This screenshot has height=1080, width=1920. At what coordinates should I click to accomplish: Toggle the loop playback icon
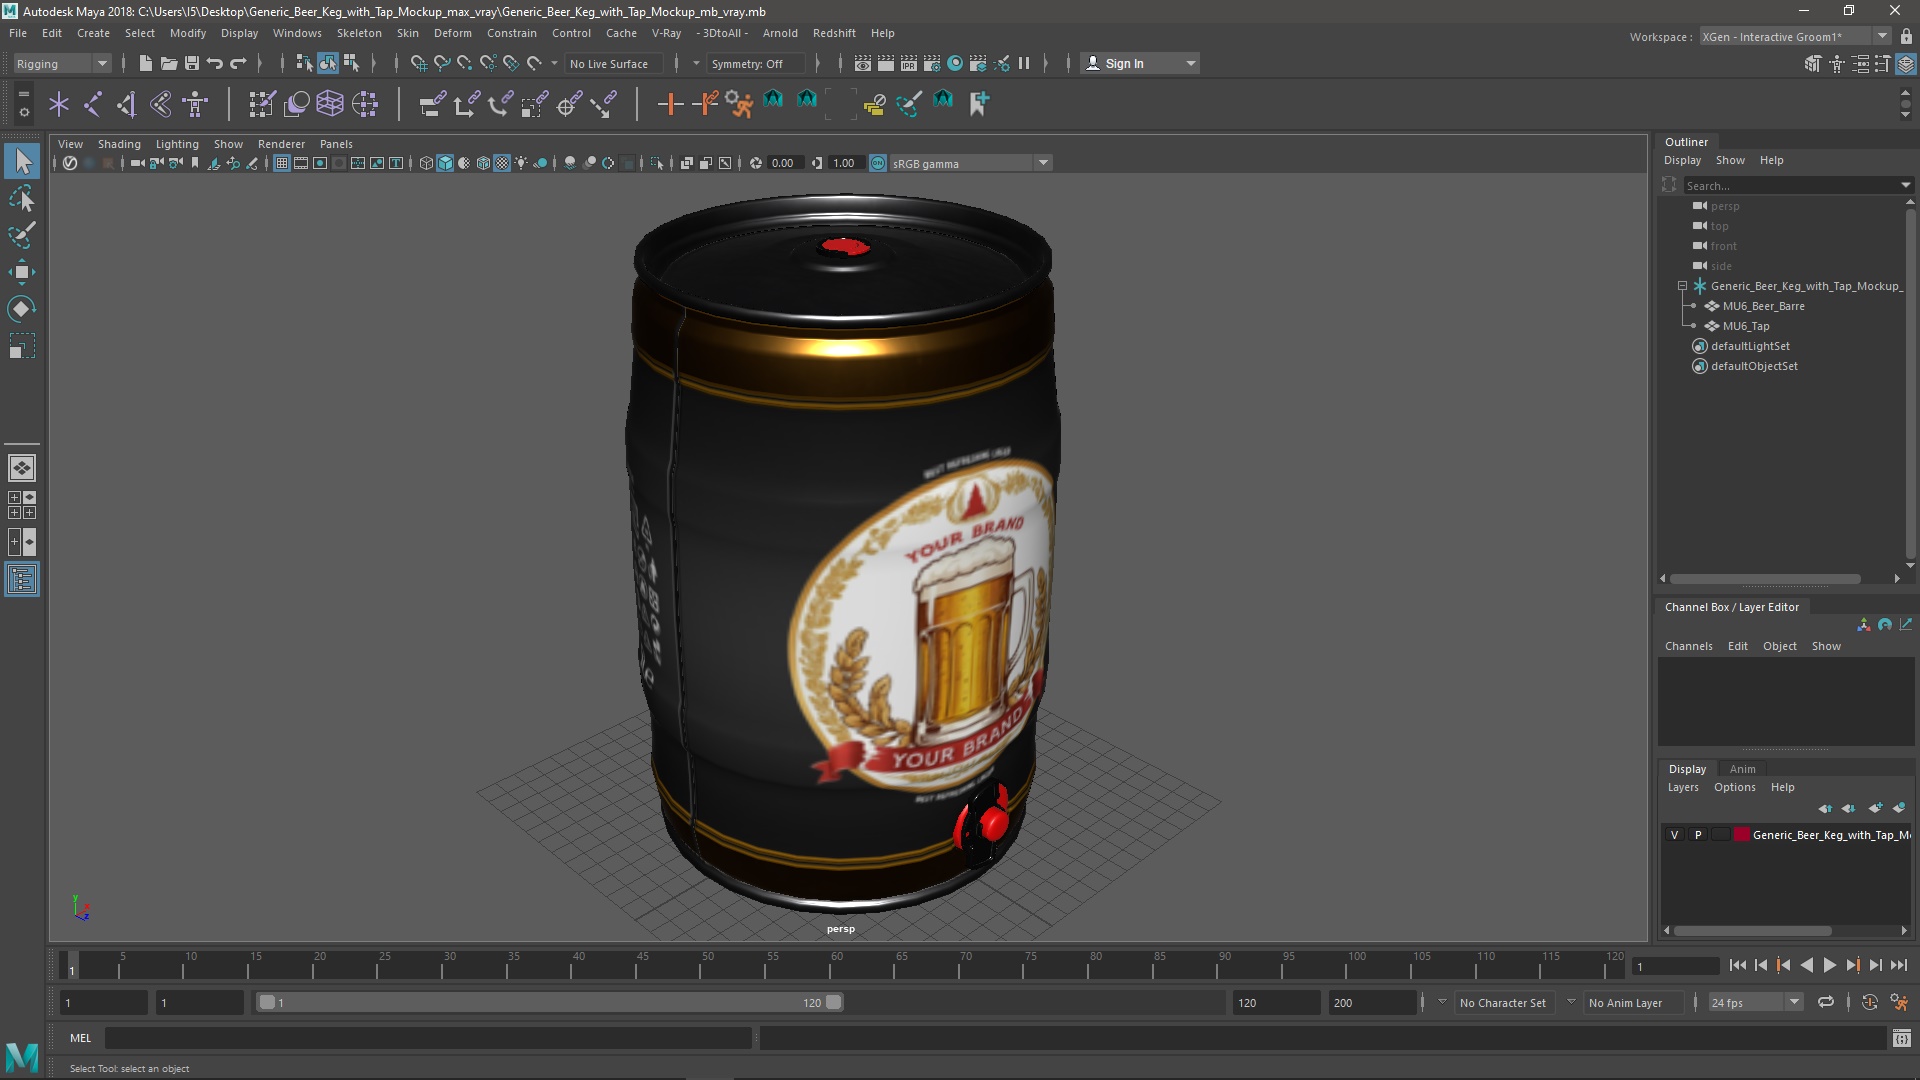[1825, 1002]
